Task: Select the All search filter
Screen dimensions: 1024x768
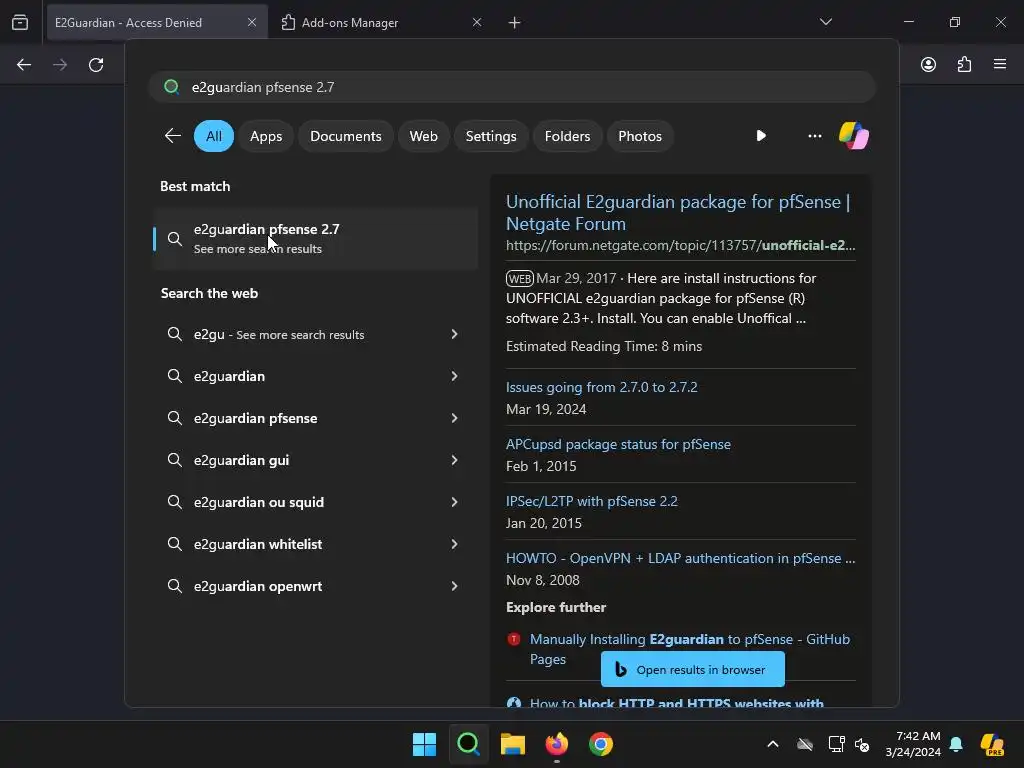Action: coord(214,136)
